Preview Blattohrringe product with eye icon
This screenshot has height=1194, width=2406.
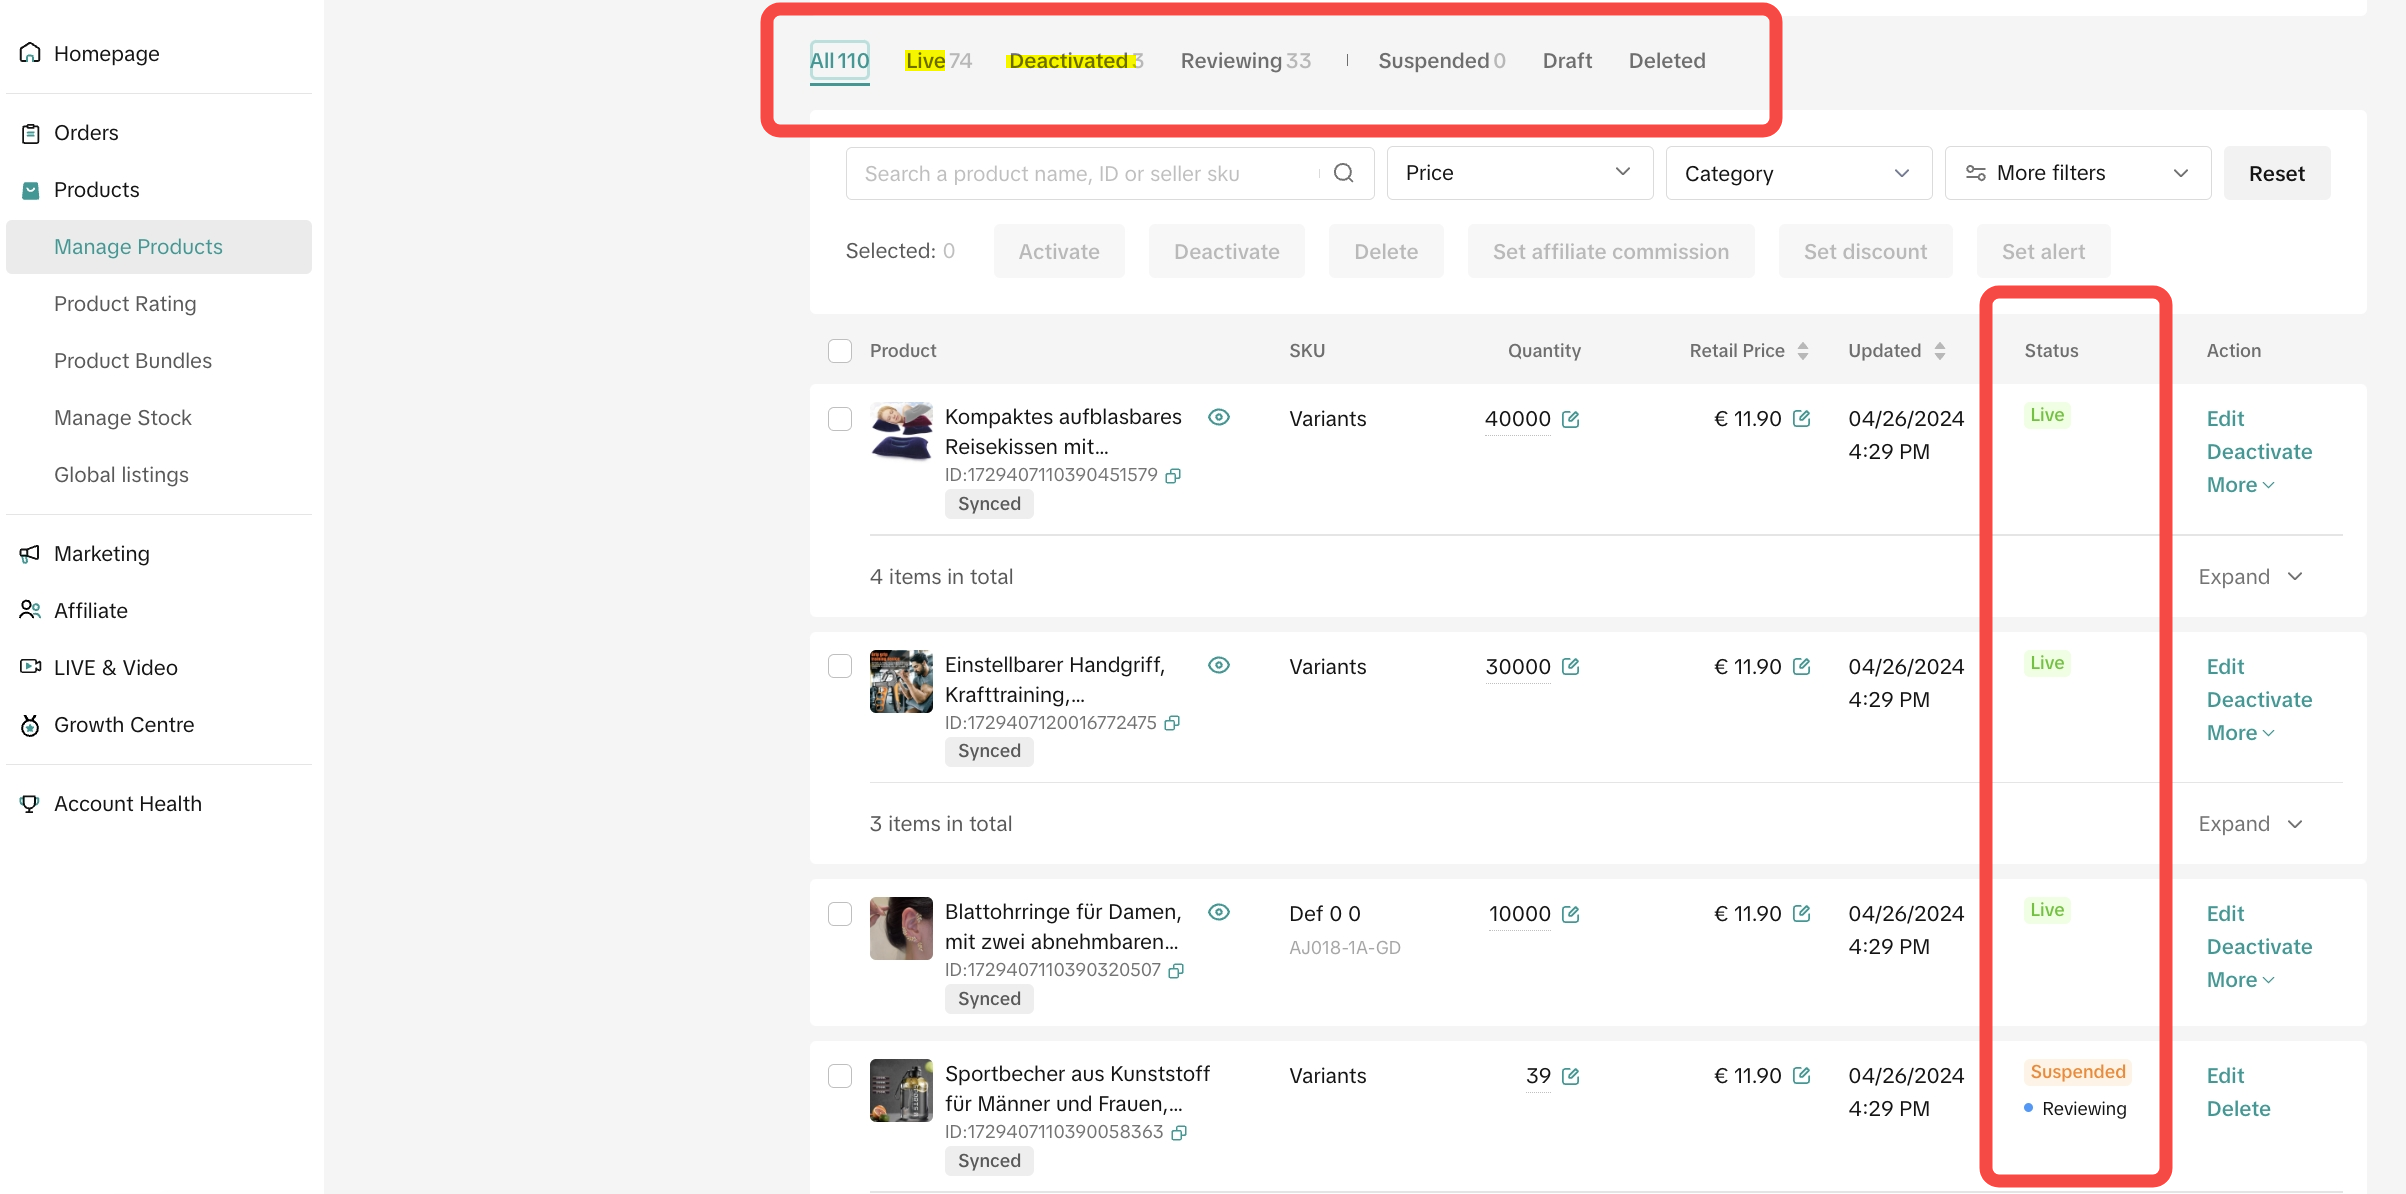(1218, 912)
